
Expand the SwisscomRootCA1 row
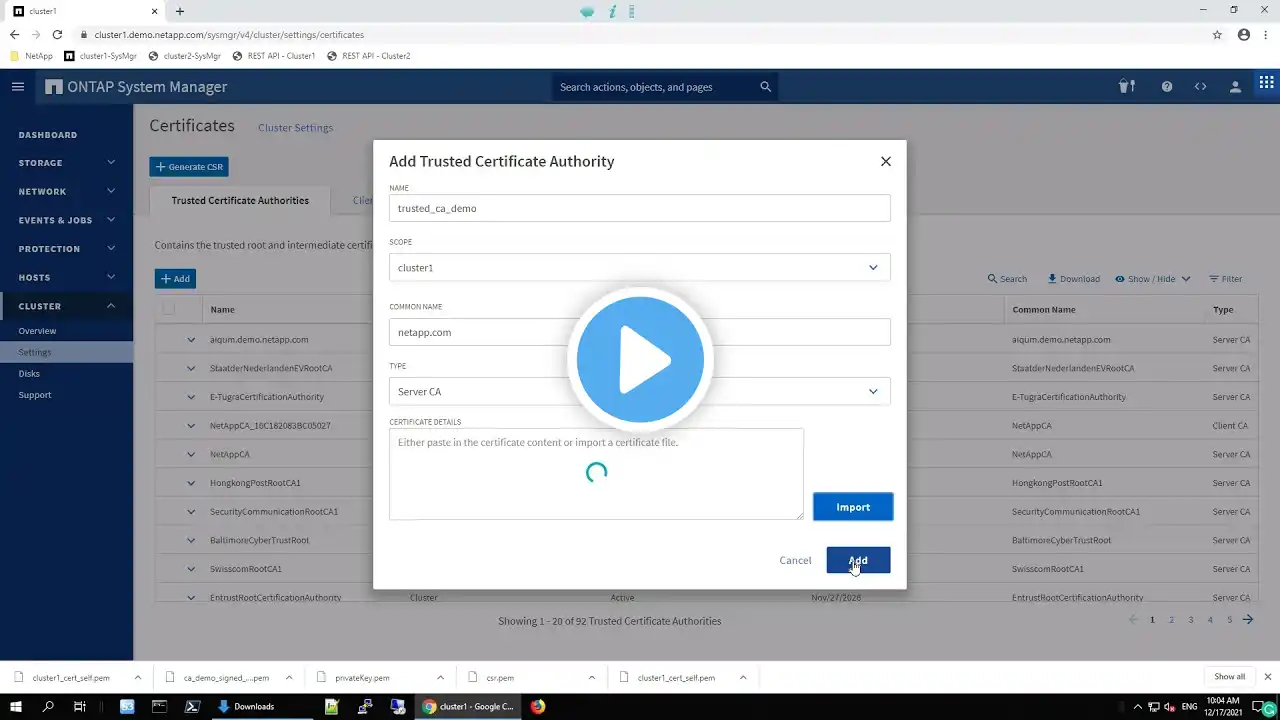coord(191,569)
